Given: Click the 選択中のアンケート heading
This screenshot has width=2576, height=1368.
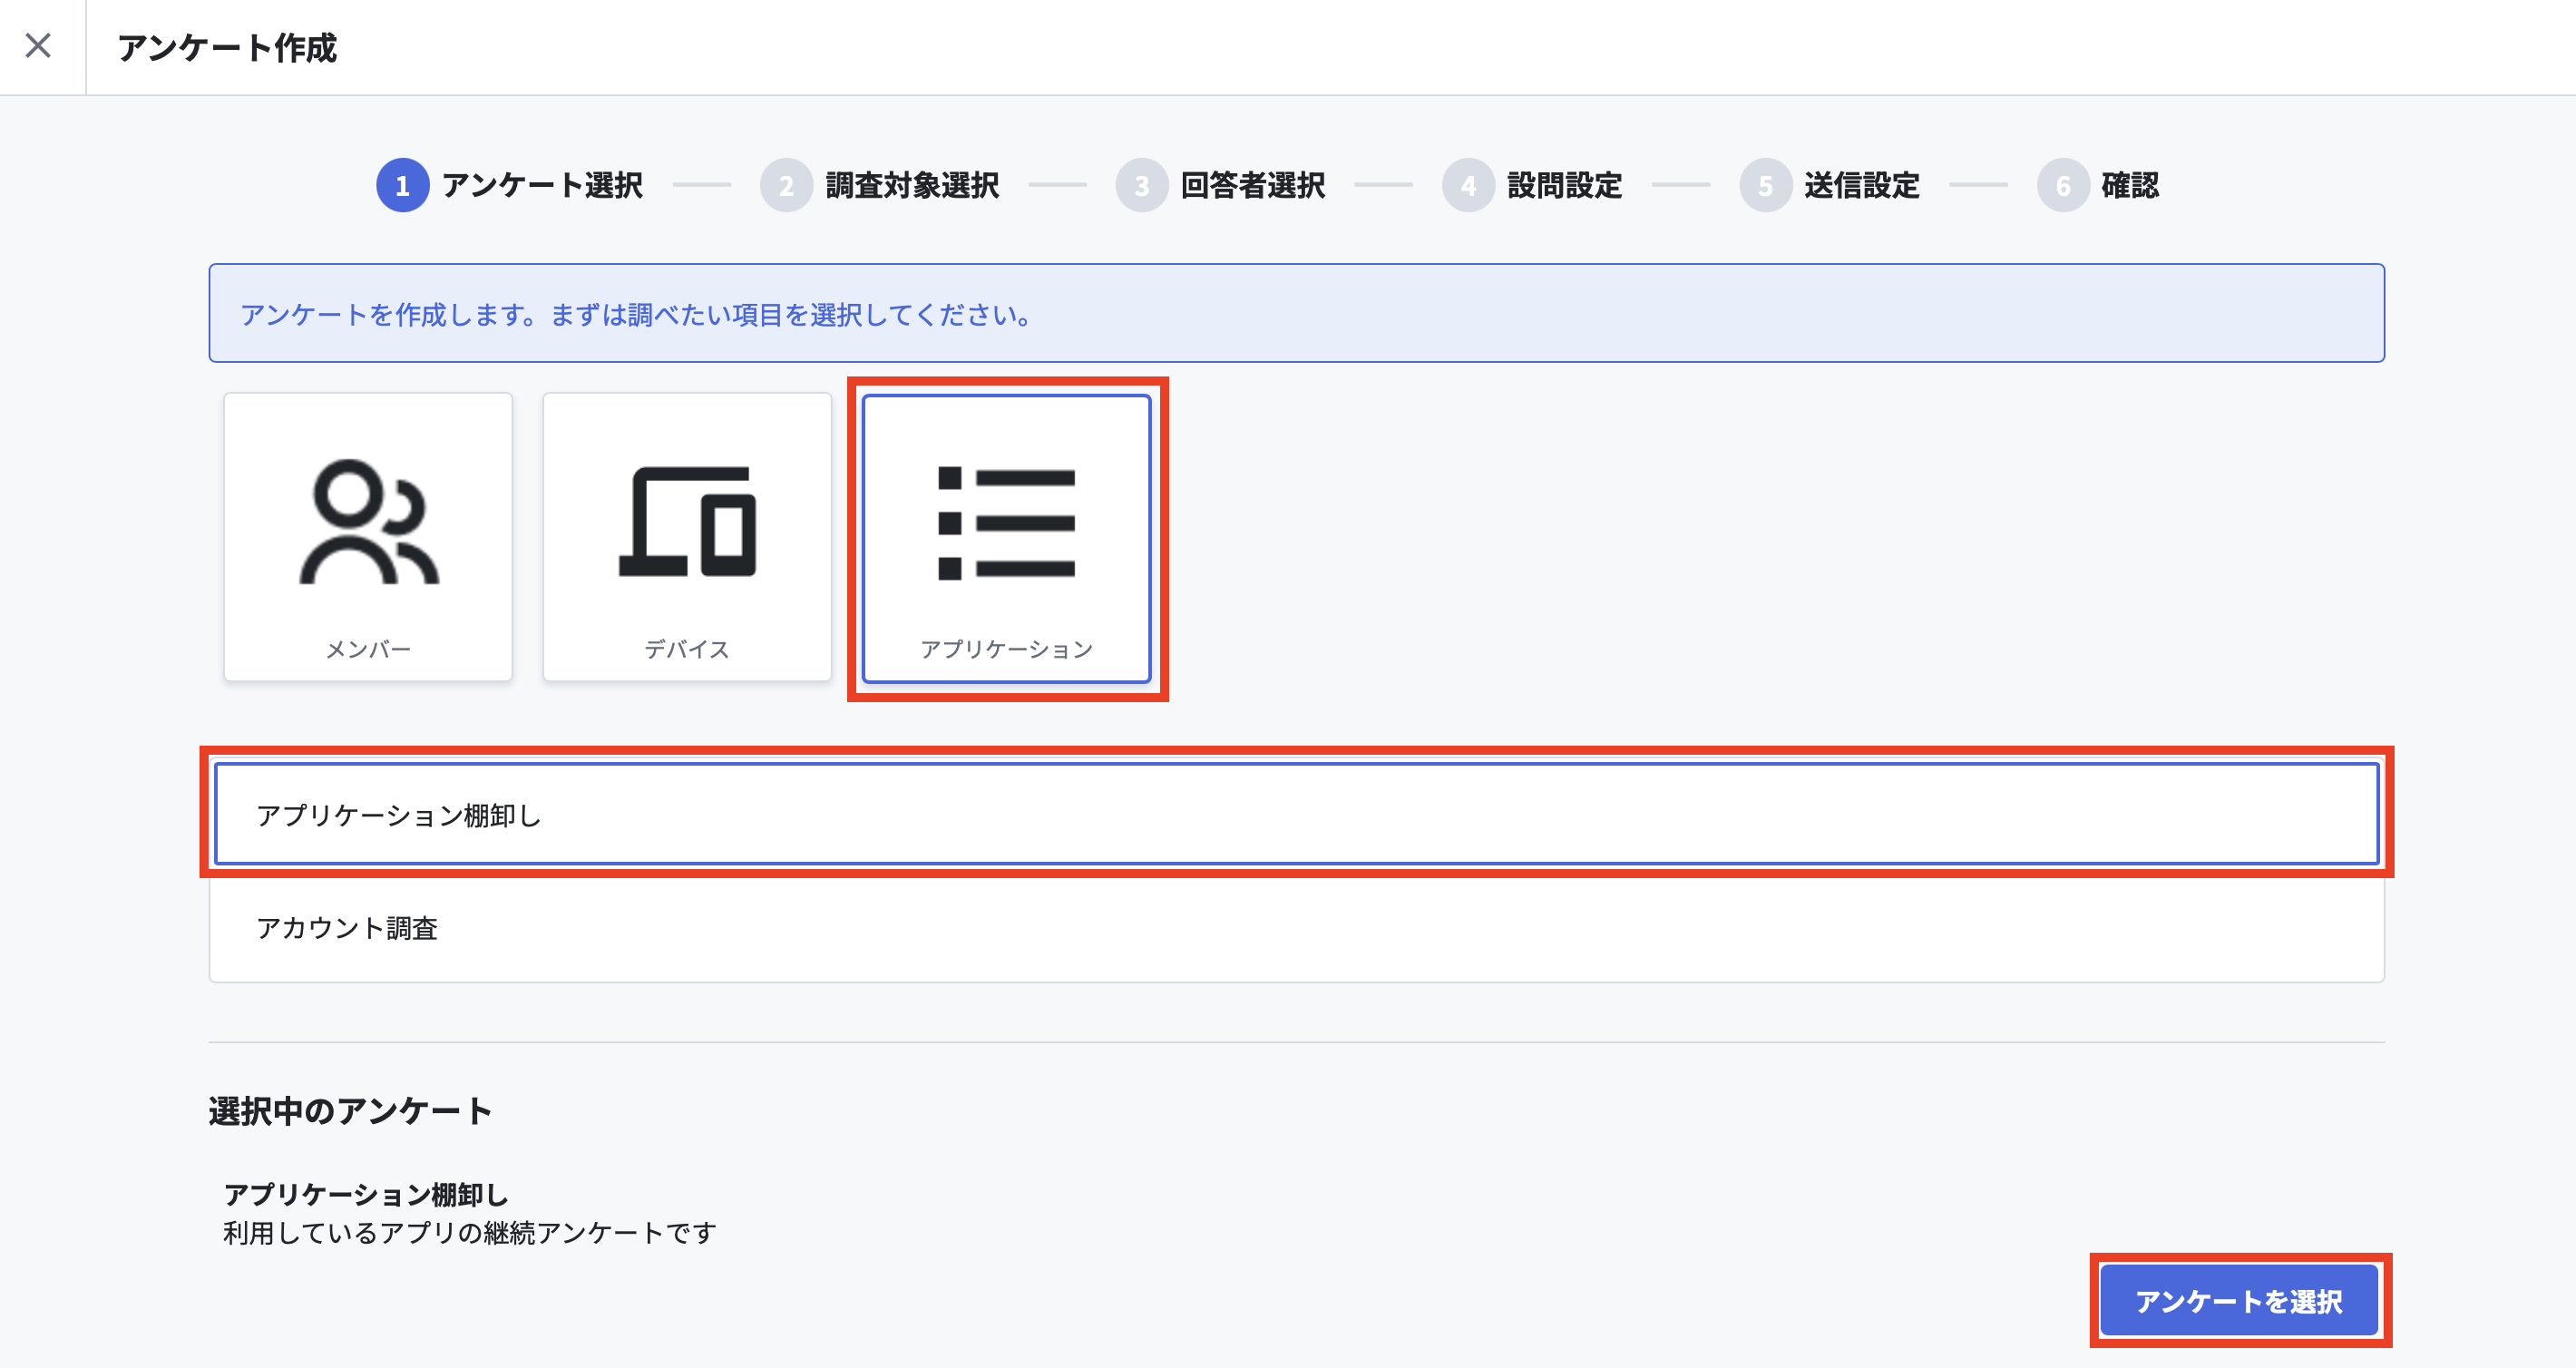Looking at the screenshot, I should 350,1111.
